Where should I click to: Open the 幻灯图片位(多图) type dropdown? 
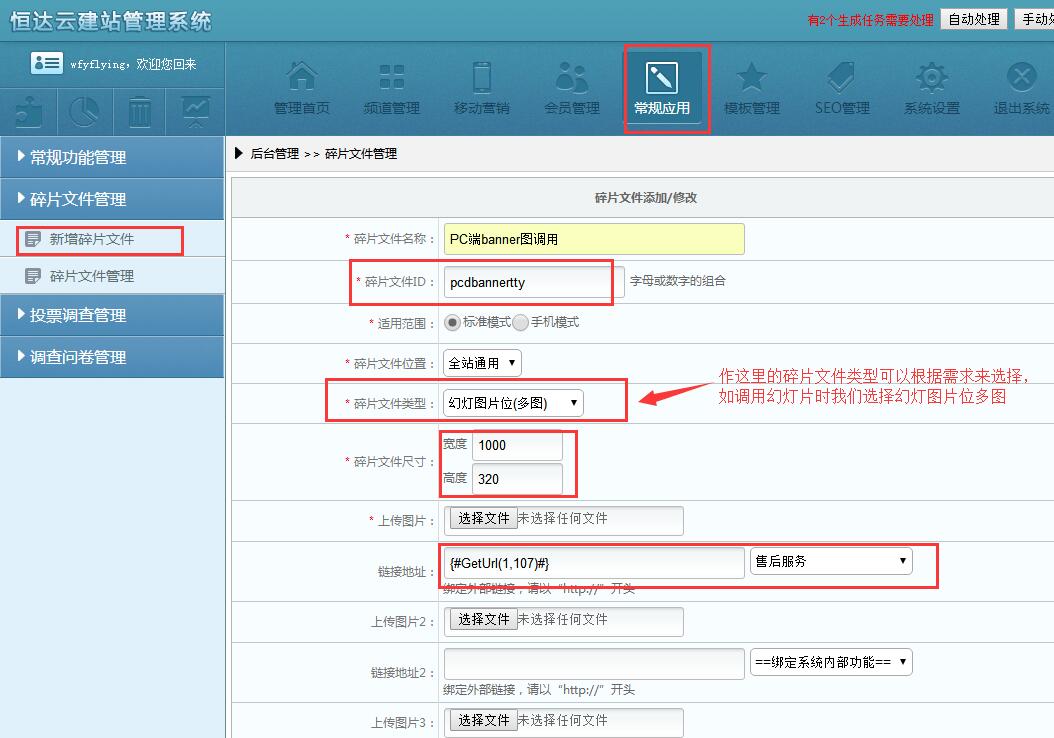click(513, 403)
